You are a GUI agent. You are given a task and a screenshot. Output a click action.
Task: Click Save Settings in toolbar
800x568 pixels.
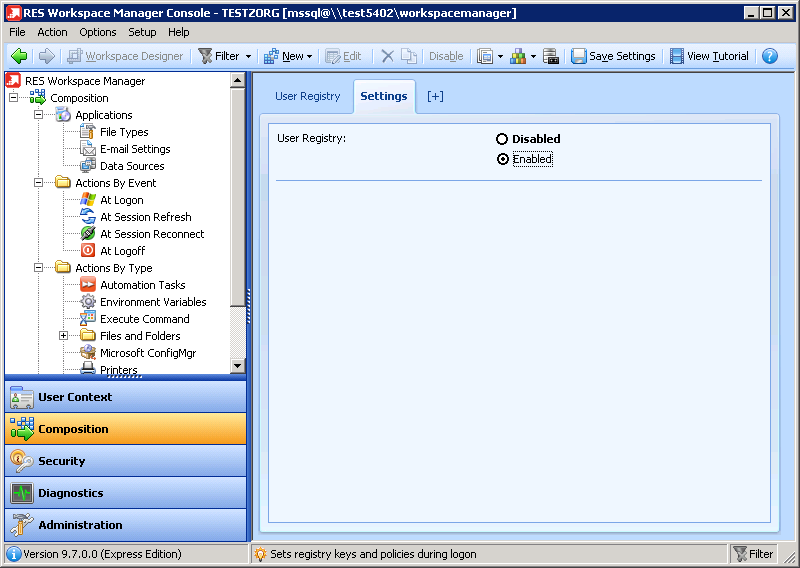tap(613, 56)
